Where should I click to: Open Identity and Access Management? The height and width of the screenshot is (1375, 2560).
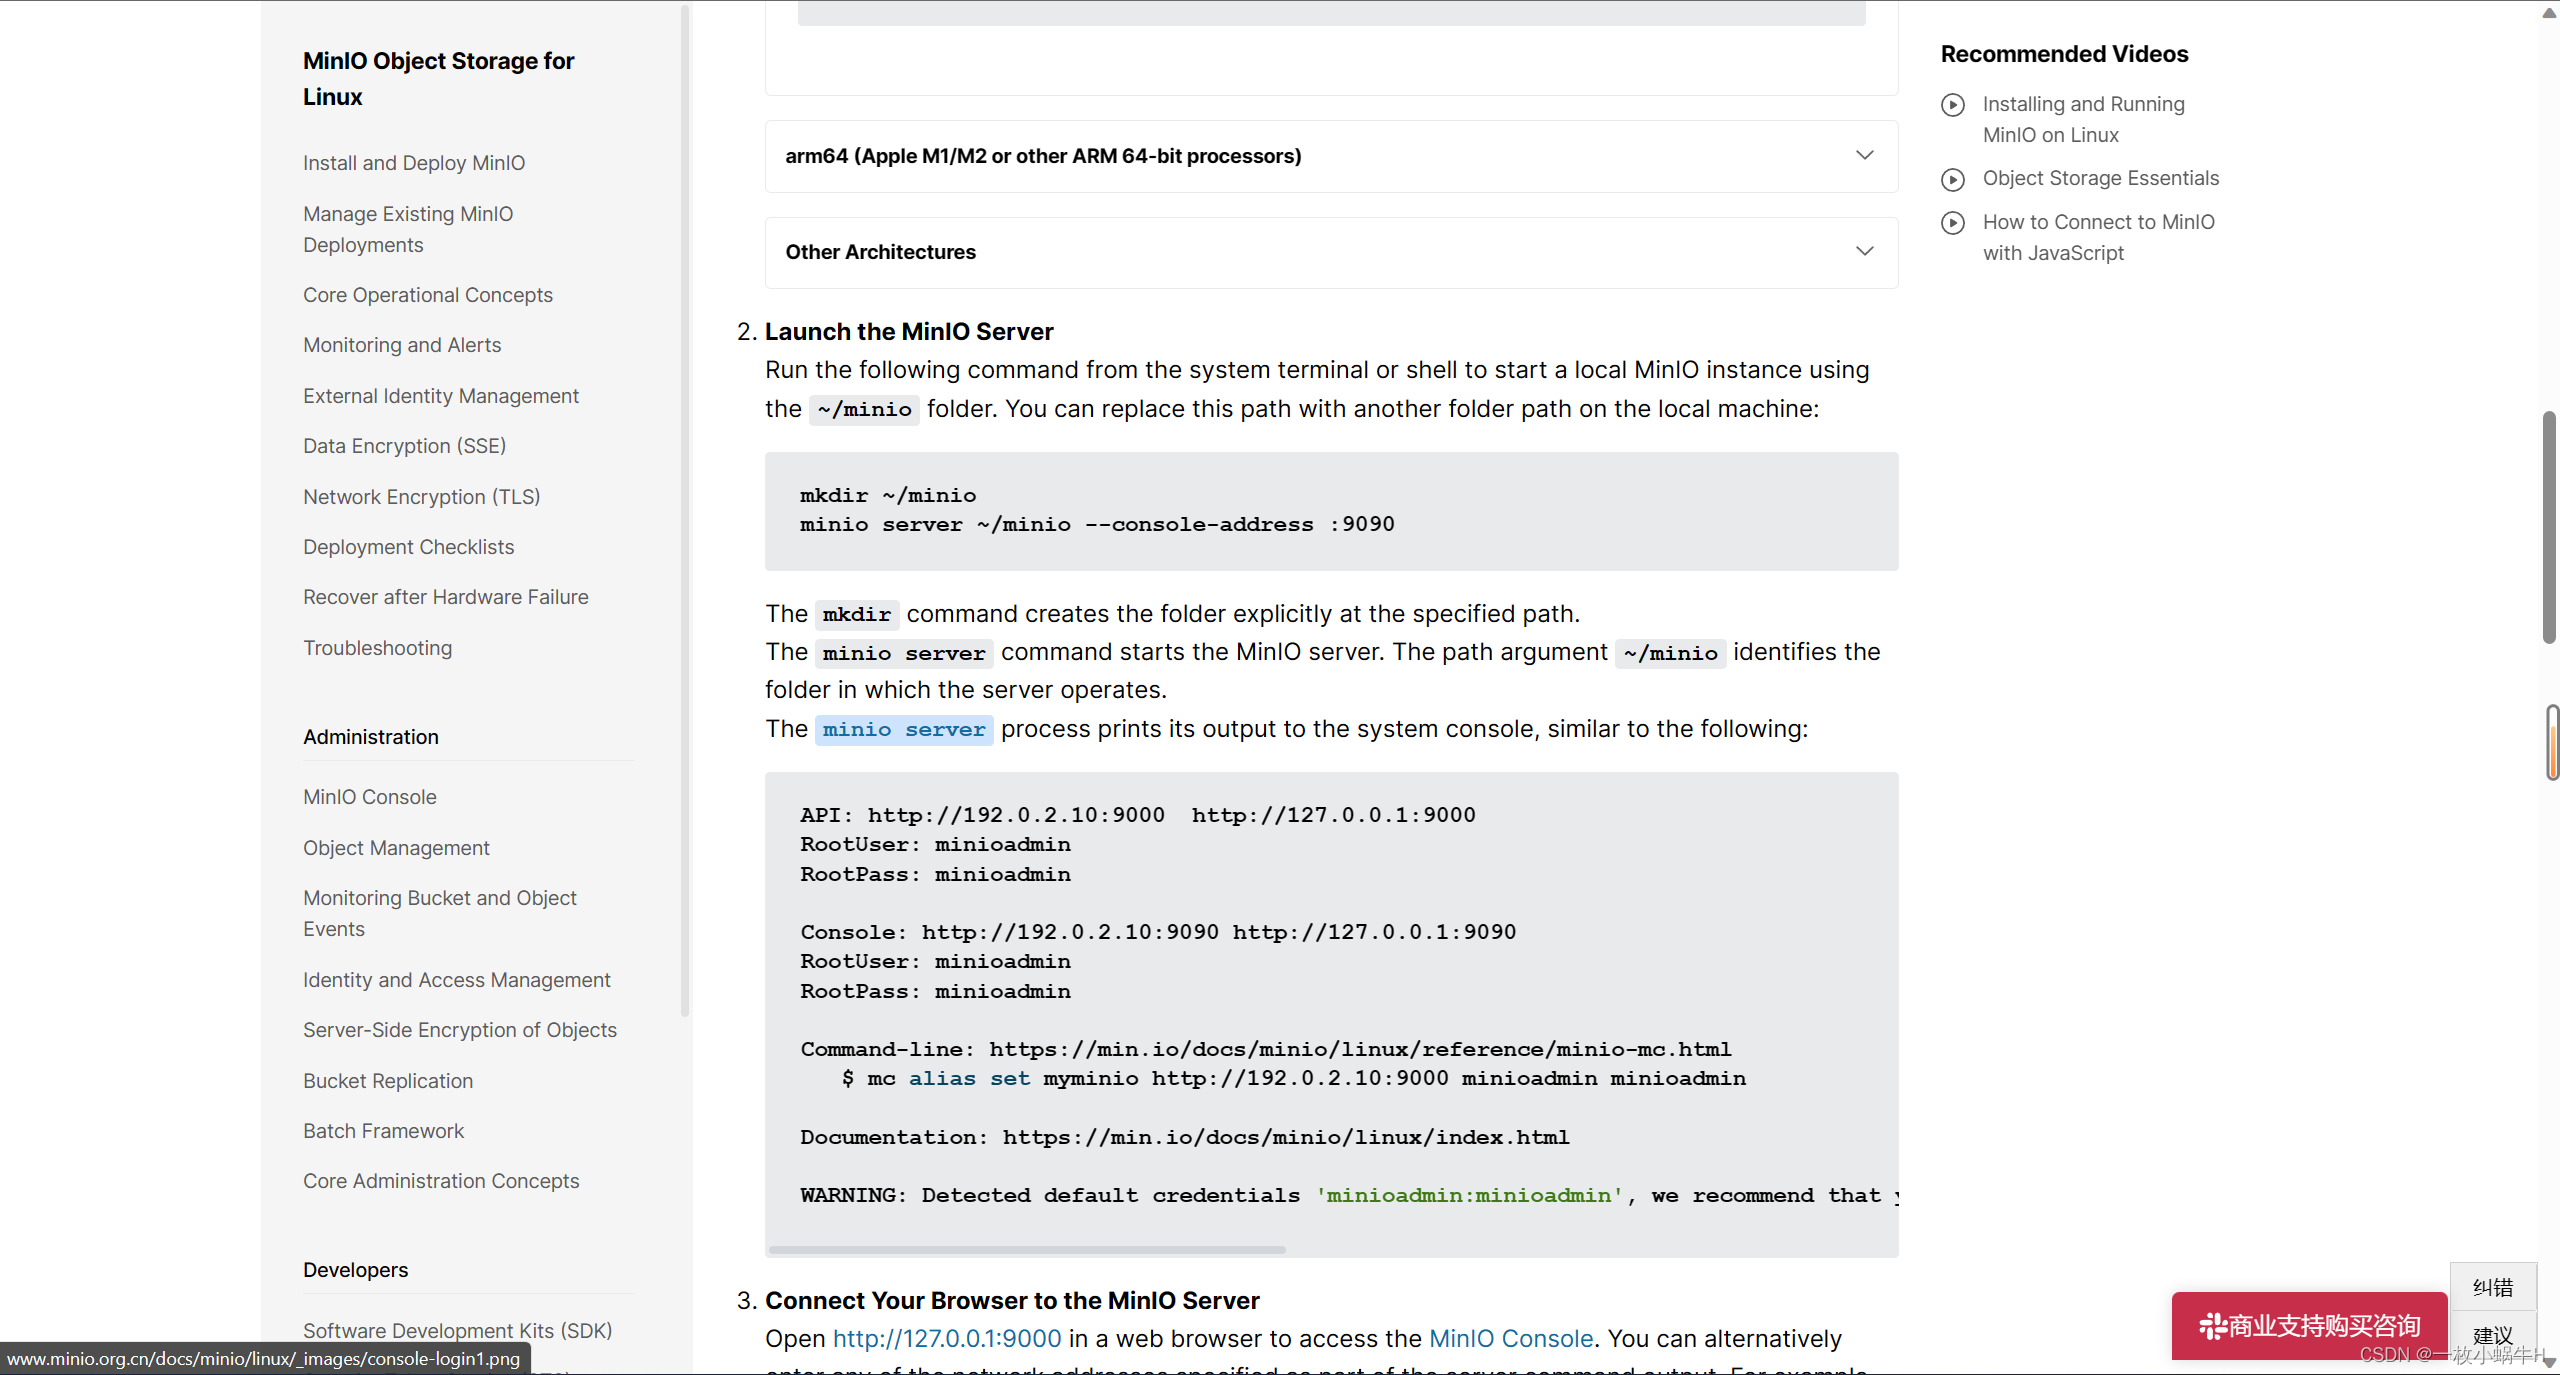(457, 980)
